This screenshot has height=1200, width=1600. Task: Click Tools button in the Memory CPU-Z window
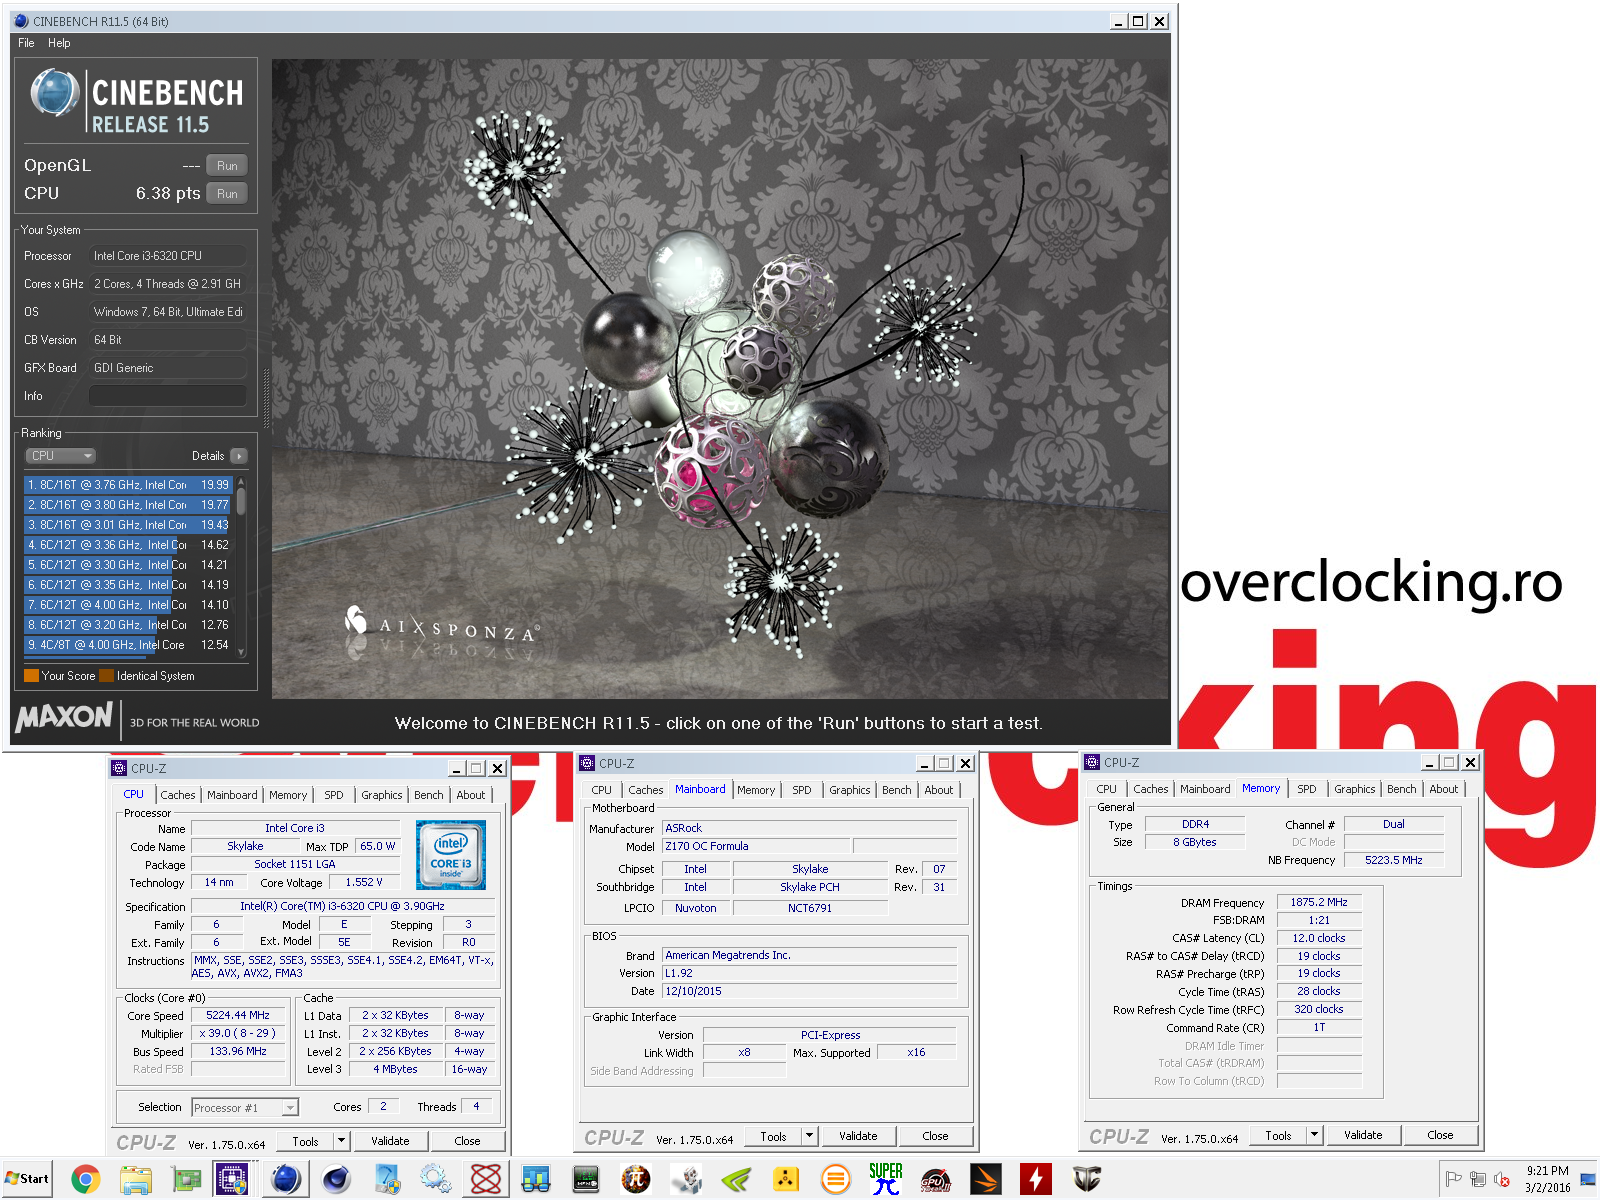point(1278,1135)
